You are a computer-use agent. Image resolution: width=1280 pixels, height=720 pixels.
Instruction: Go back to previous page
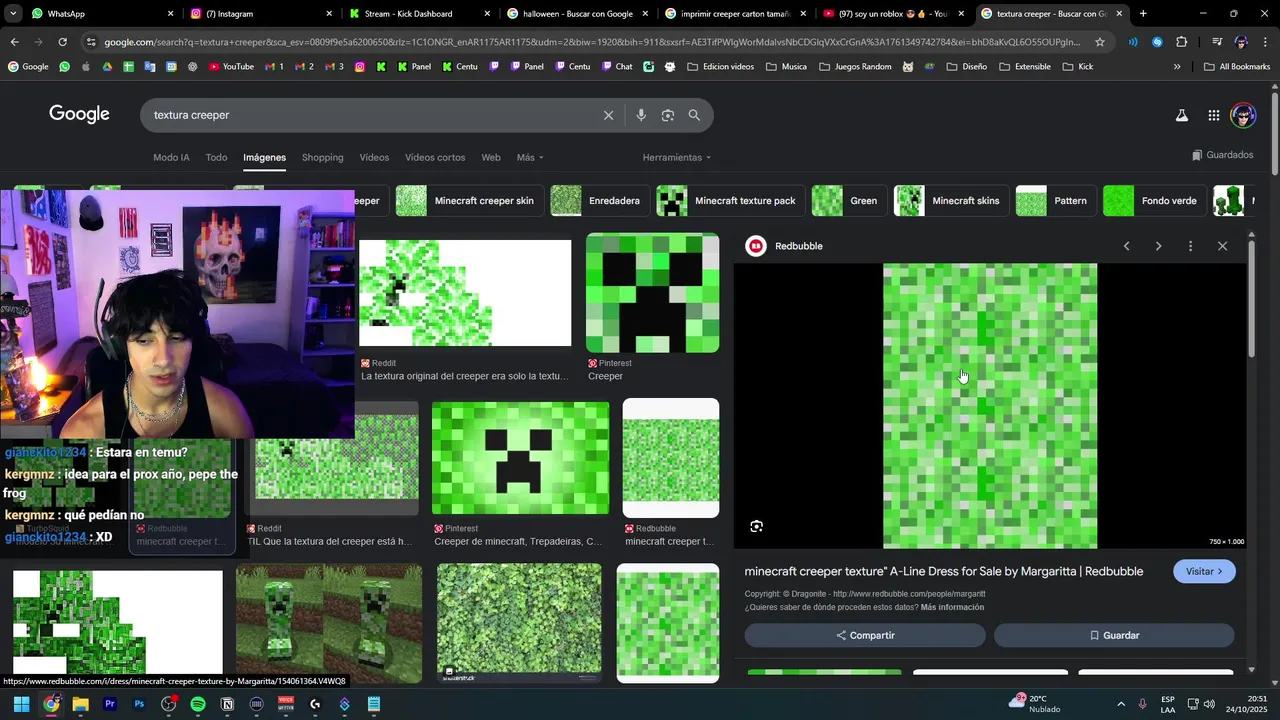click(x=14, y=42)
